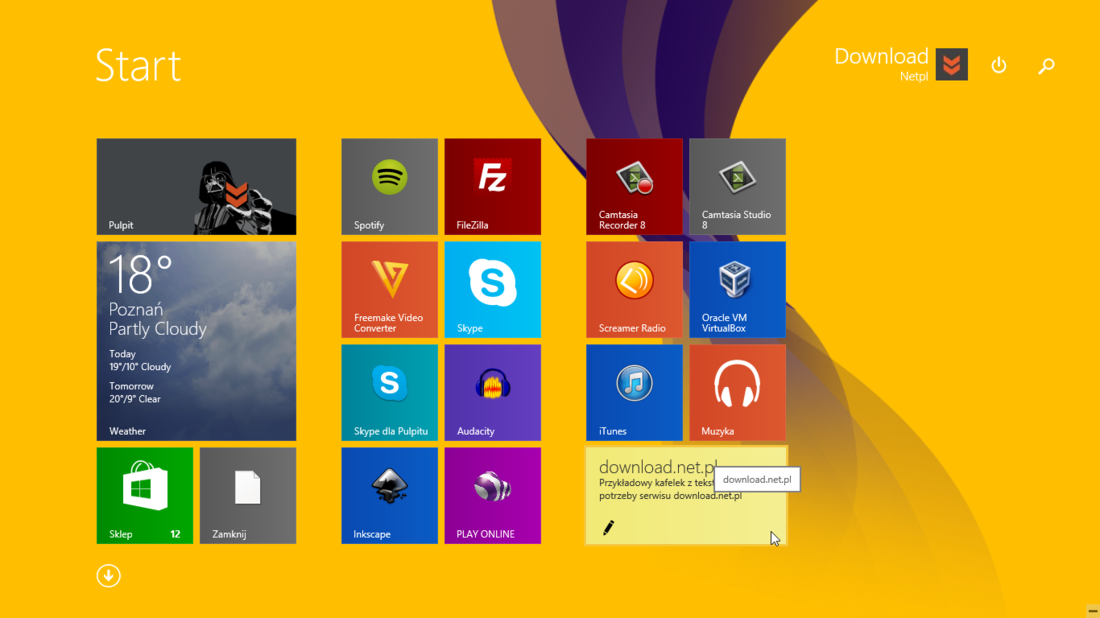Screen dimensions: 1100x618
Task: Show all apps with down arrow
Action: [109, 576]
